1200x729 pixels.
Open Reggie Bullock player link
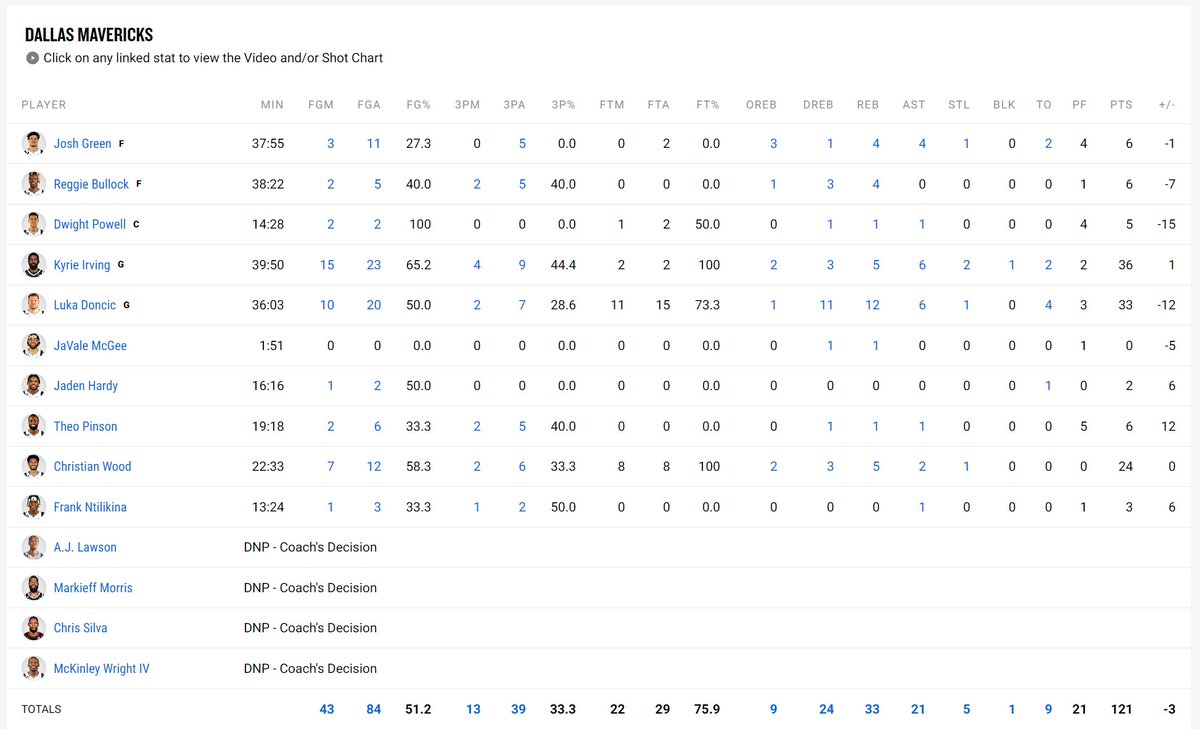[91, 184]
